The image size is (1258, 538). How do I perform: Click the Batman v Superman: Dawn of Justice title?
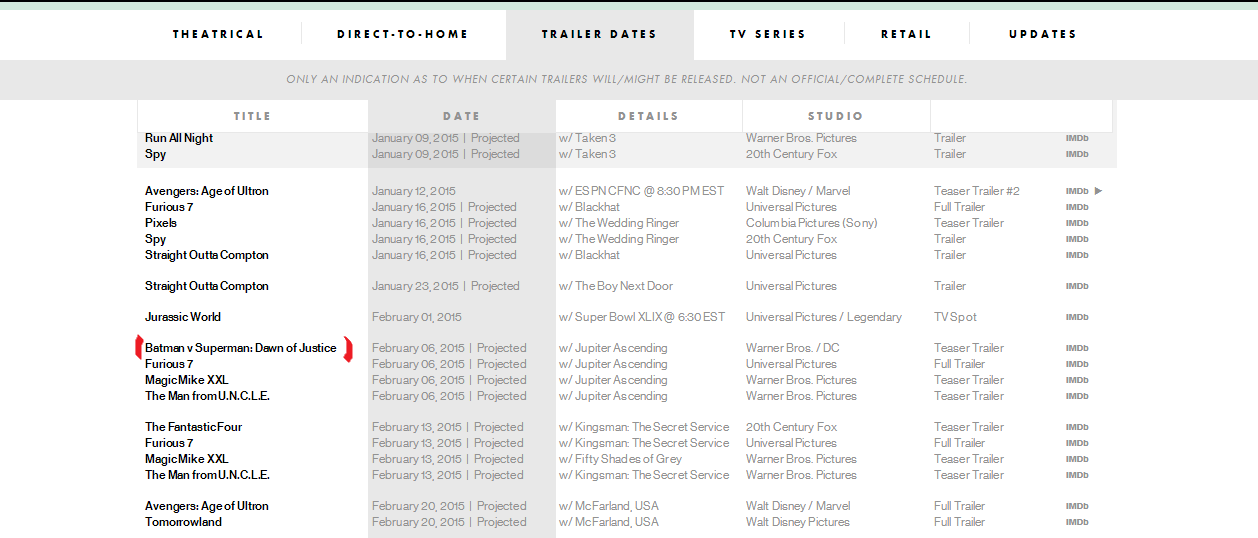(x=241, y=348)
